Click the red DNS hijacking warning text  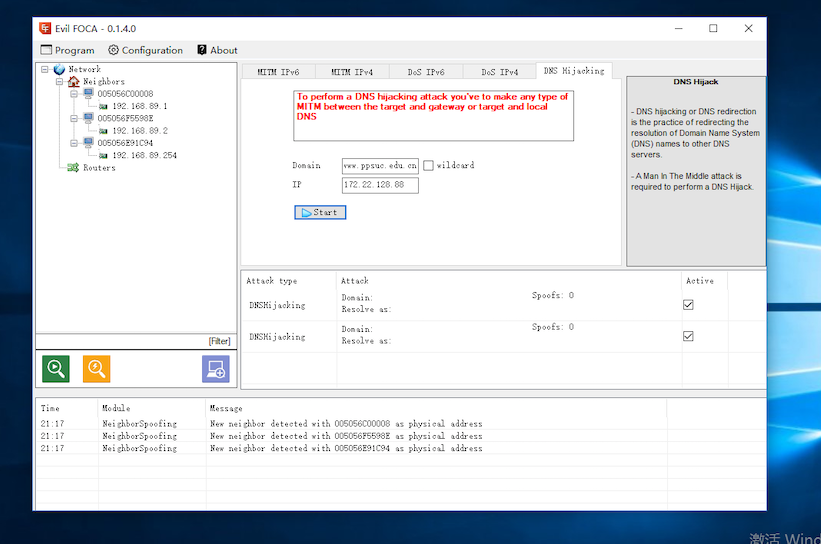(432, 106)
